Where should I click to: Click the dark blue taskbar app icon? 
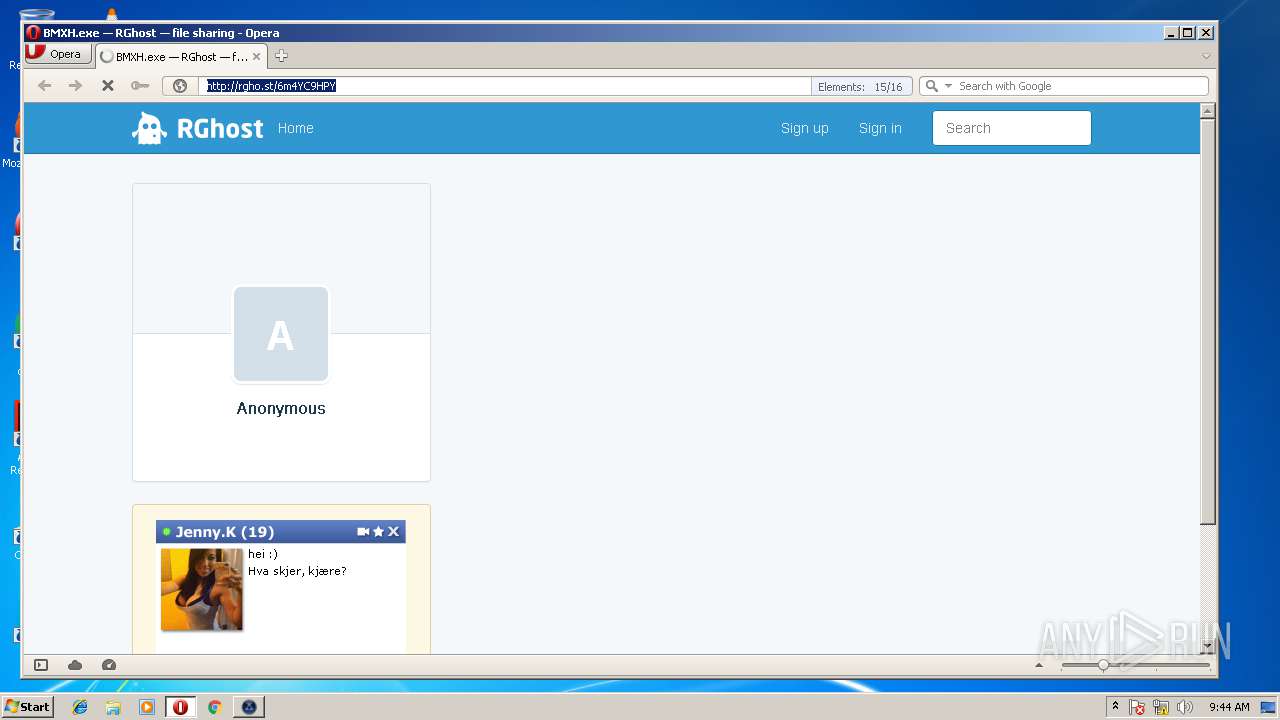click(x=249, y=707)
